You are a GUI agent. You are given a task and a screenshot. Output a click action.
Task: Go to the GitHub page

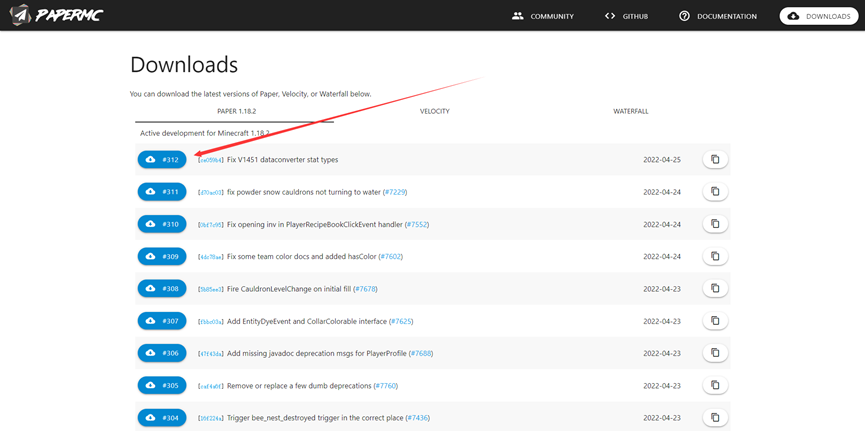(626, 16)
